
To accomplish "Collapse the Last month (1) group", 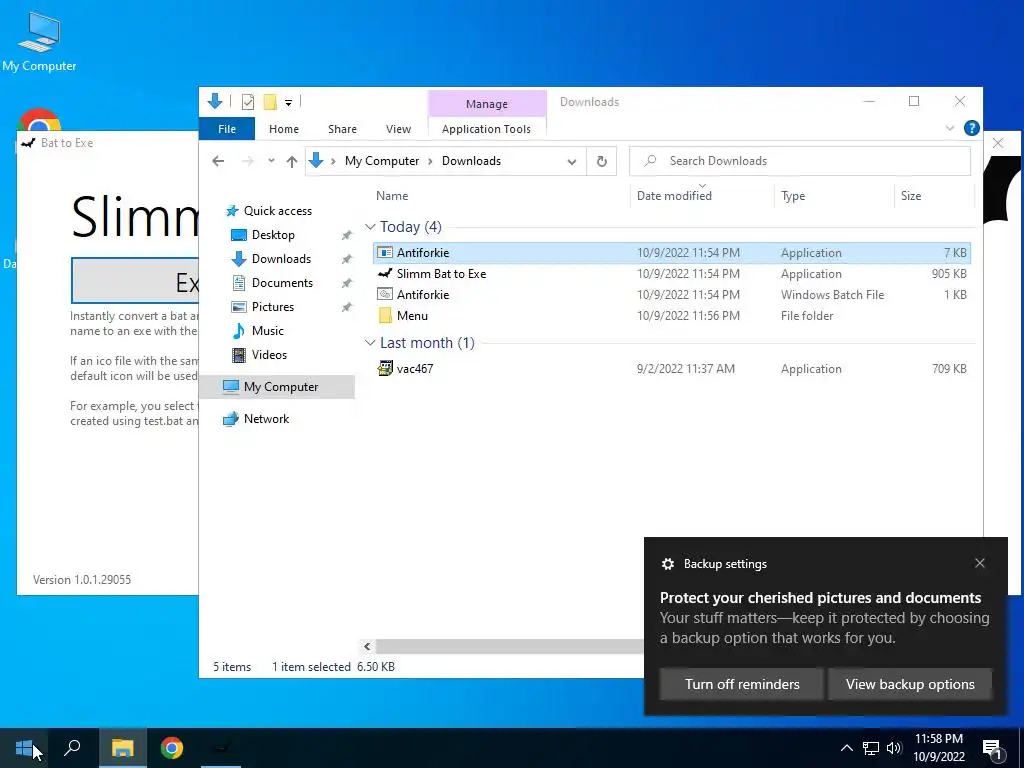I will tap(370, 343).
